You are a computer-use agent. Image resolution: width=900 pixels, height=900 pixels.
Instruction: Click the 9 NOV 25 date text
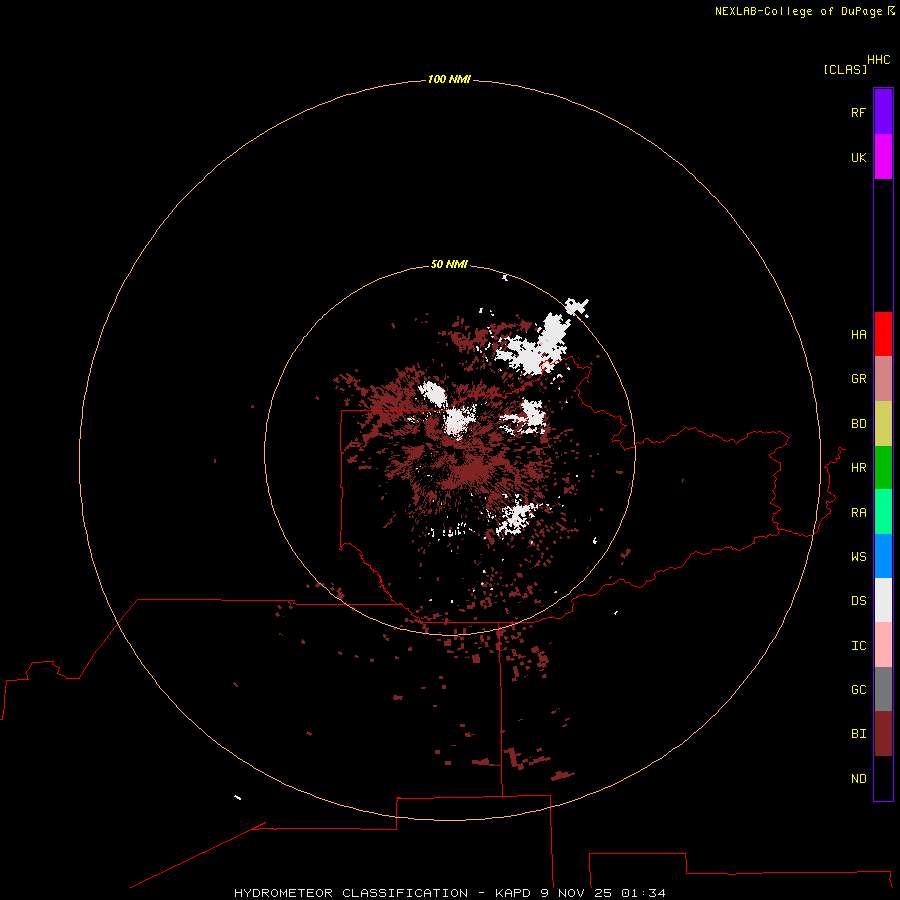click(x=576, y=893)
